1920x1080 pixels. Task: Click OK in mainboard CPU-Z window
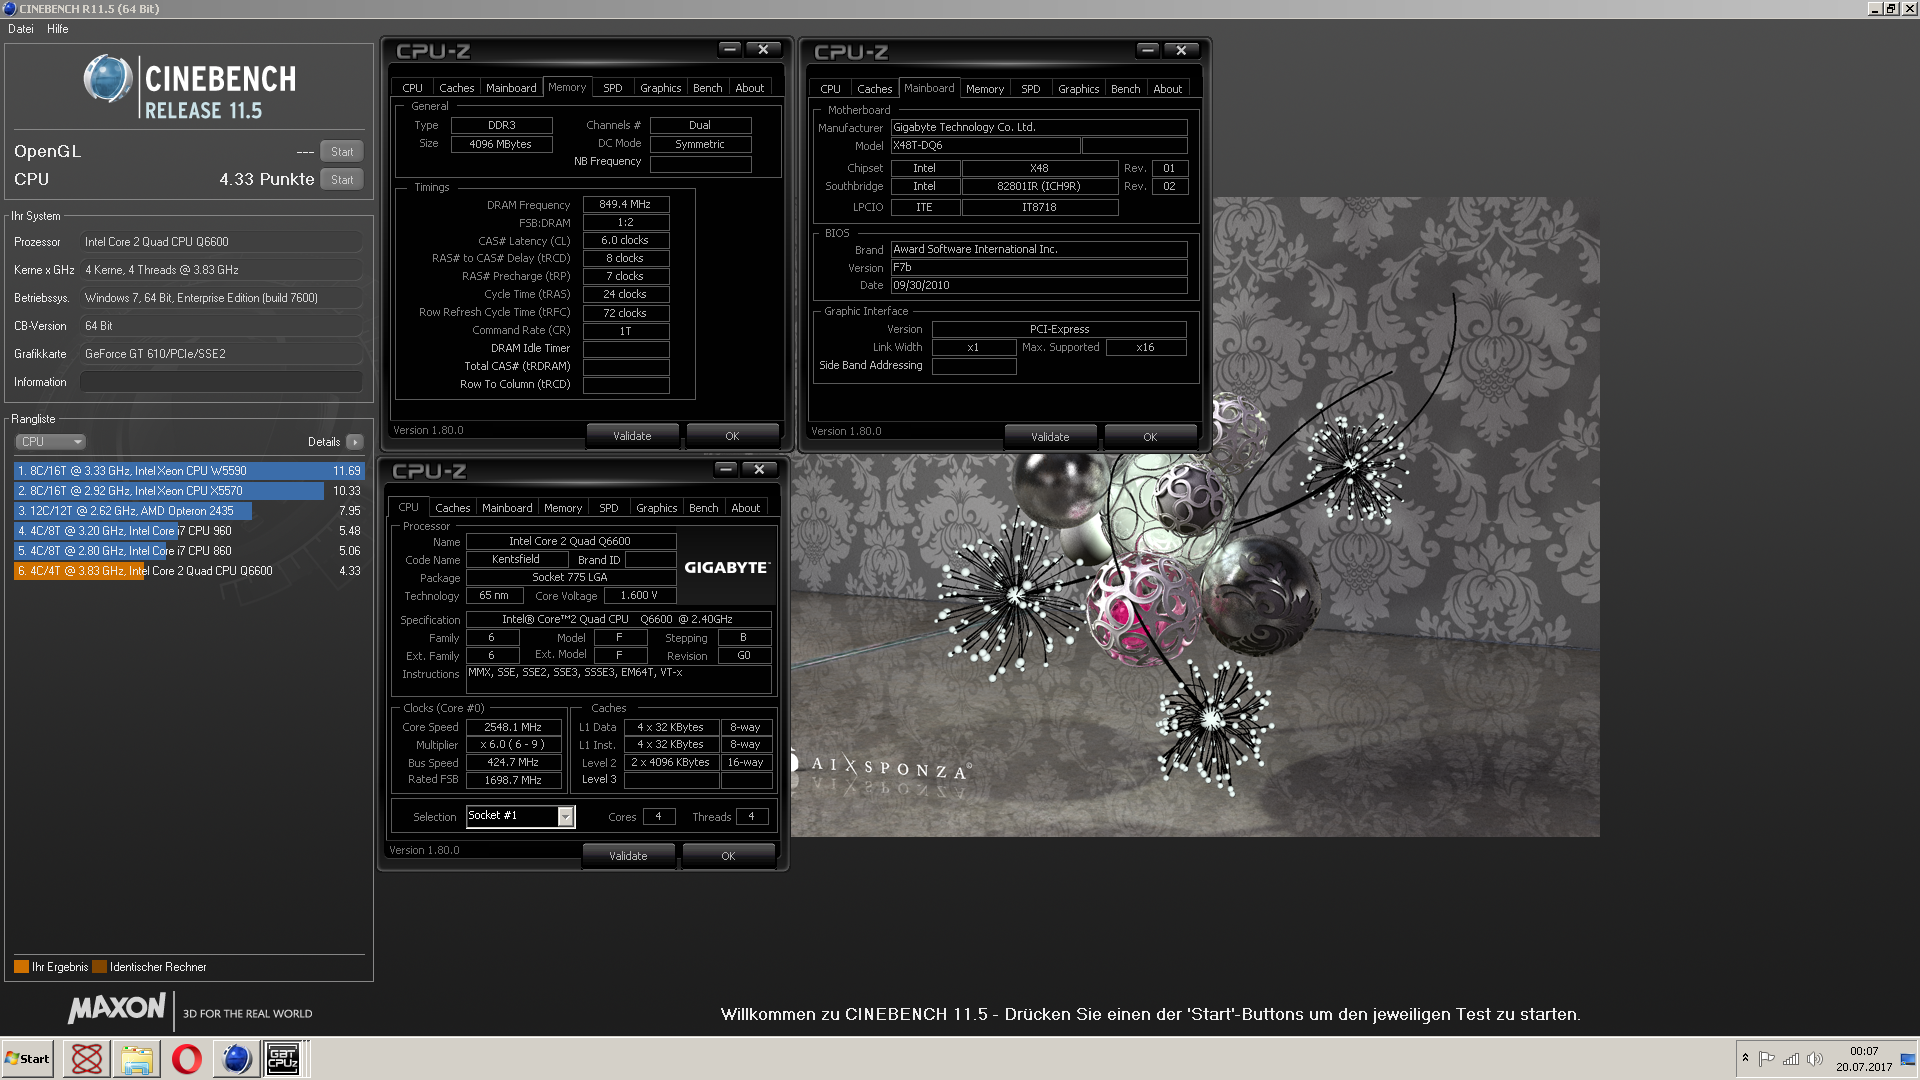(1150, 437)
